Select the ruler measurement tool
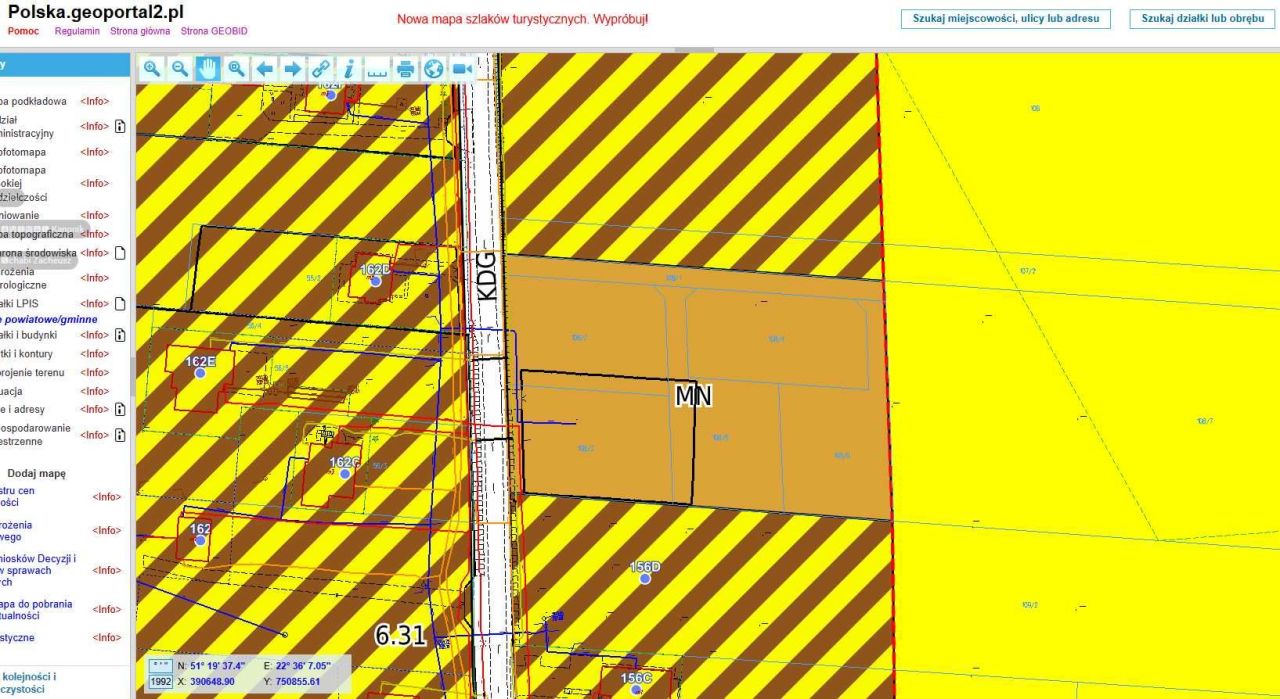1280x699 pixels. [x=377, y=68]
